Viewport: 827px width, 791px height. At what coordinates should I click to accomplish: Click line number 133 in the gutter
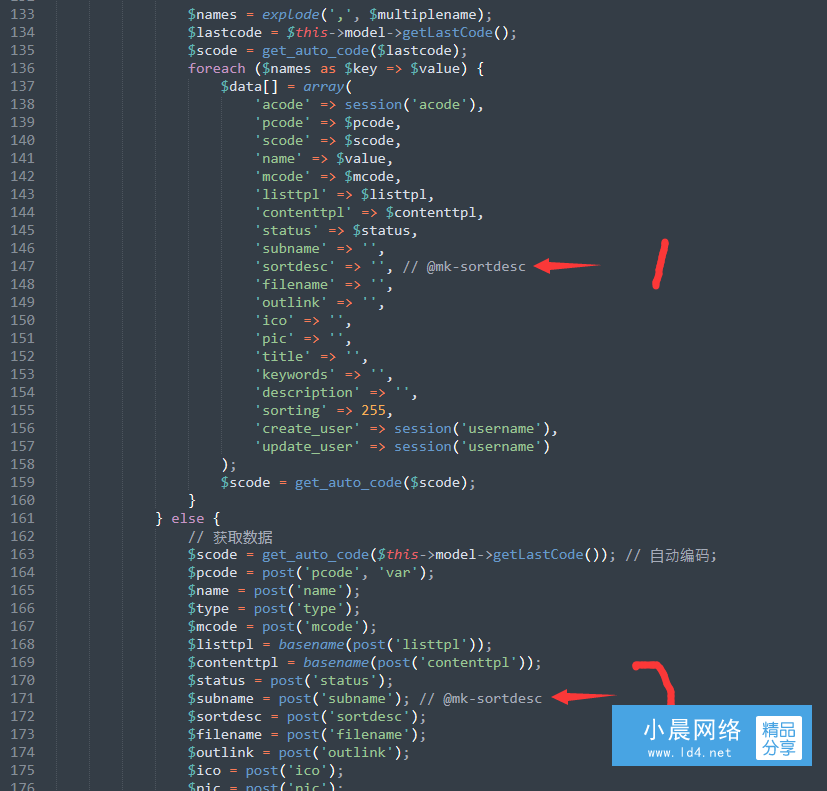(22, 14)
